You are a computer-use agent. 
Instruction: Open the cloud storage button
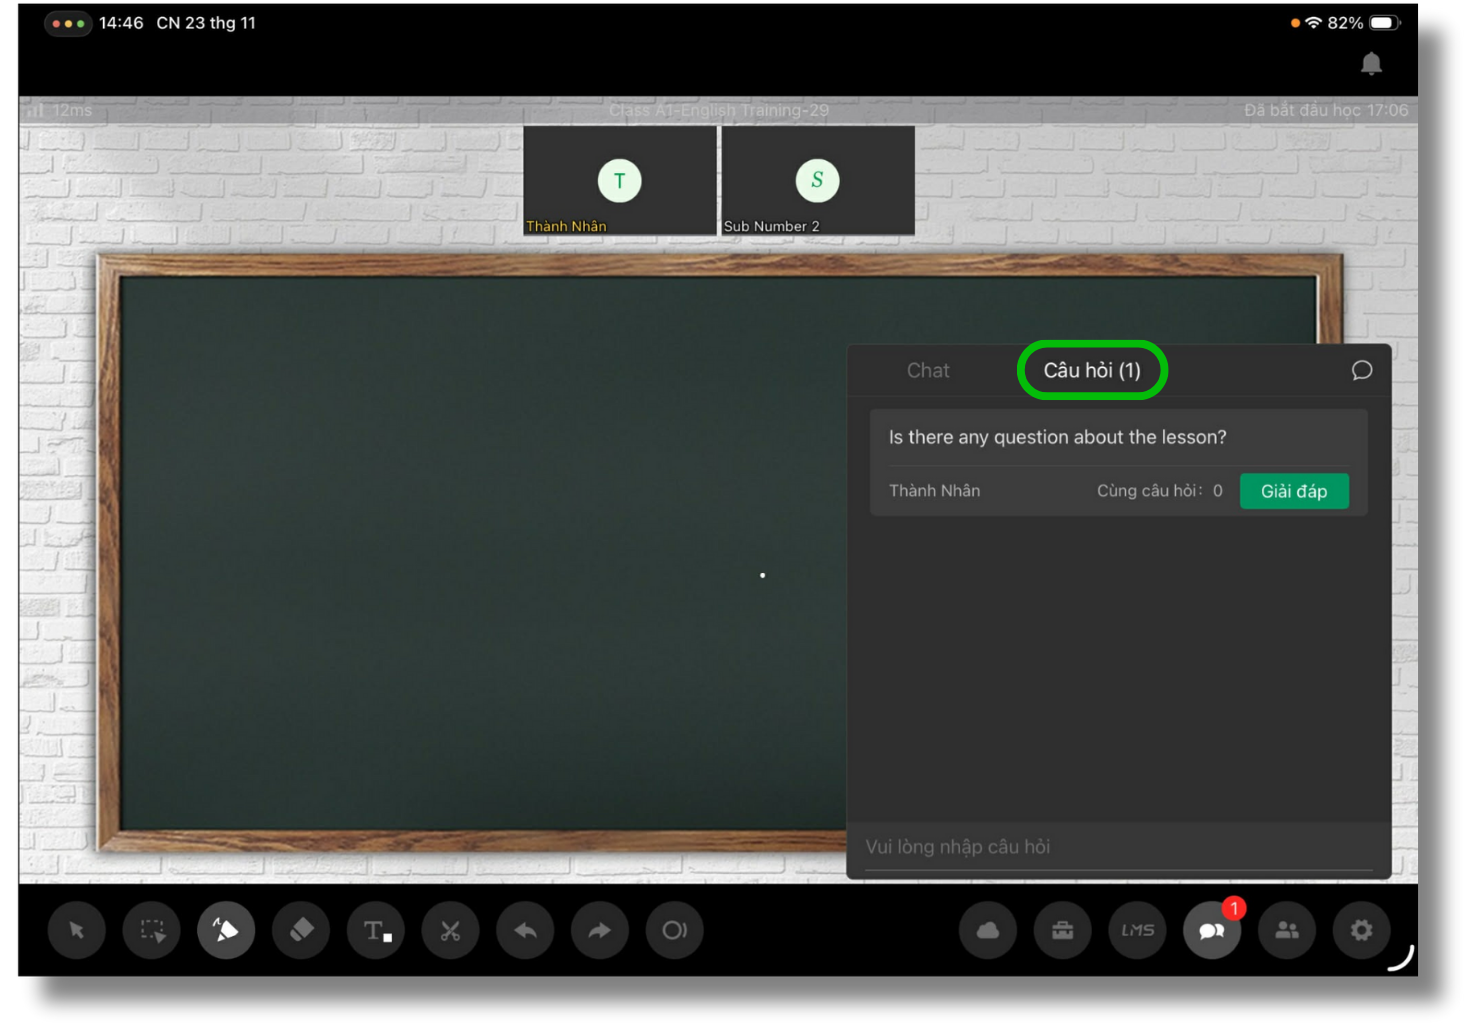click(x=988, y=931)
